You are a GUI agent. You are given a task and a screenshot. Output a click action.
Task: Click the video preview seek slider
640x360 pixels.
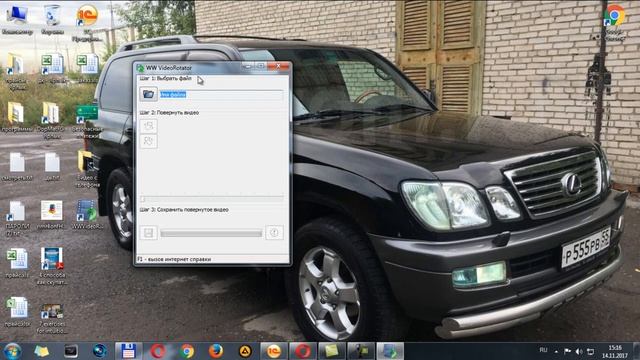pos(212,199)
